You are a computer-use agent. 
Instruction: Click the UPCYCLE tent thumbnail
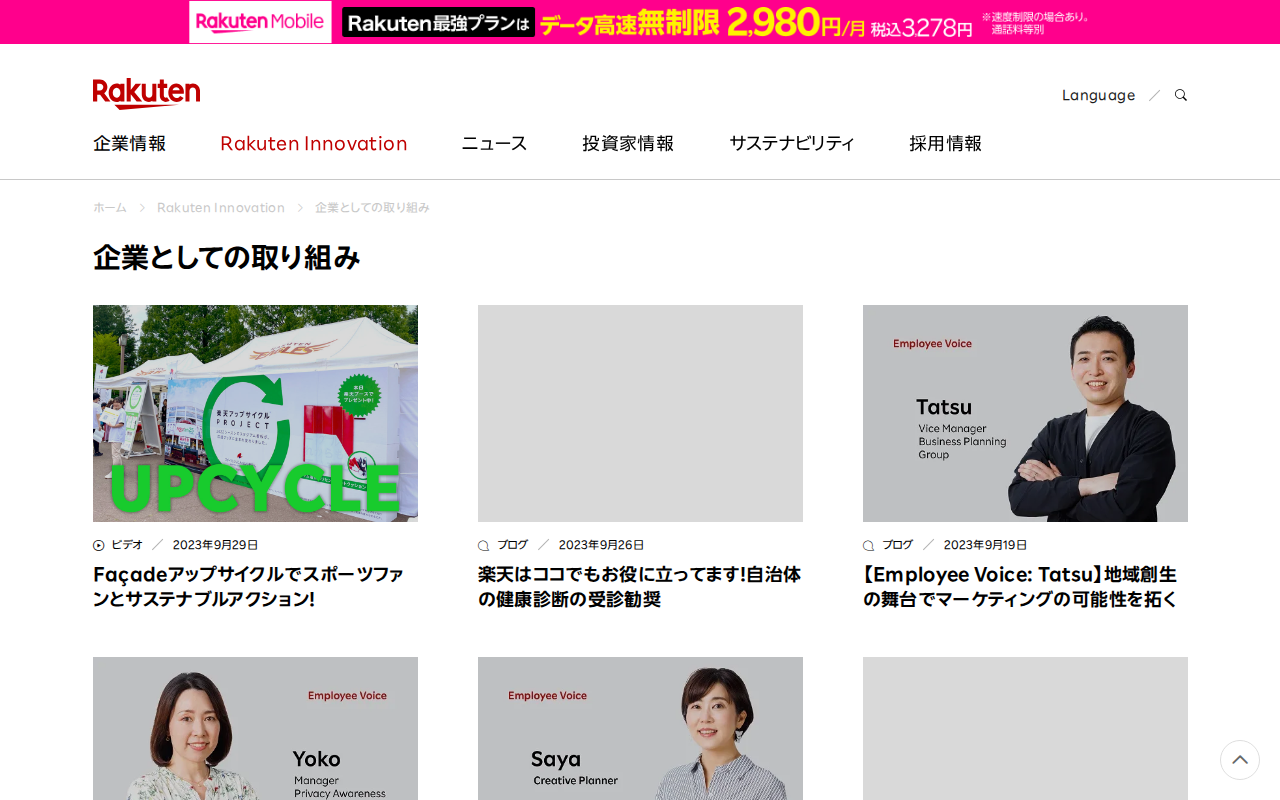(255, 413)
